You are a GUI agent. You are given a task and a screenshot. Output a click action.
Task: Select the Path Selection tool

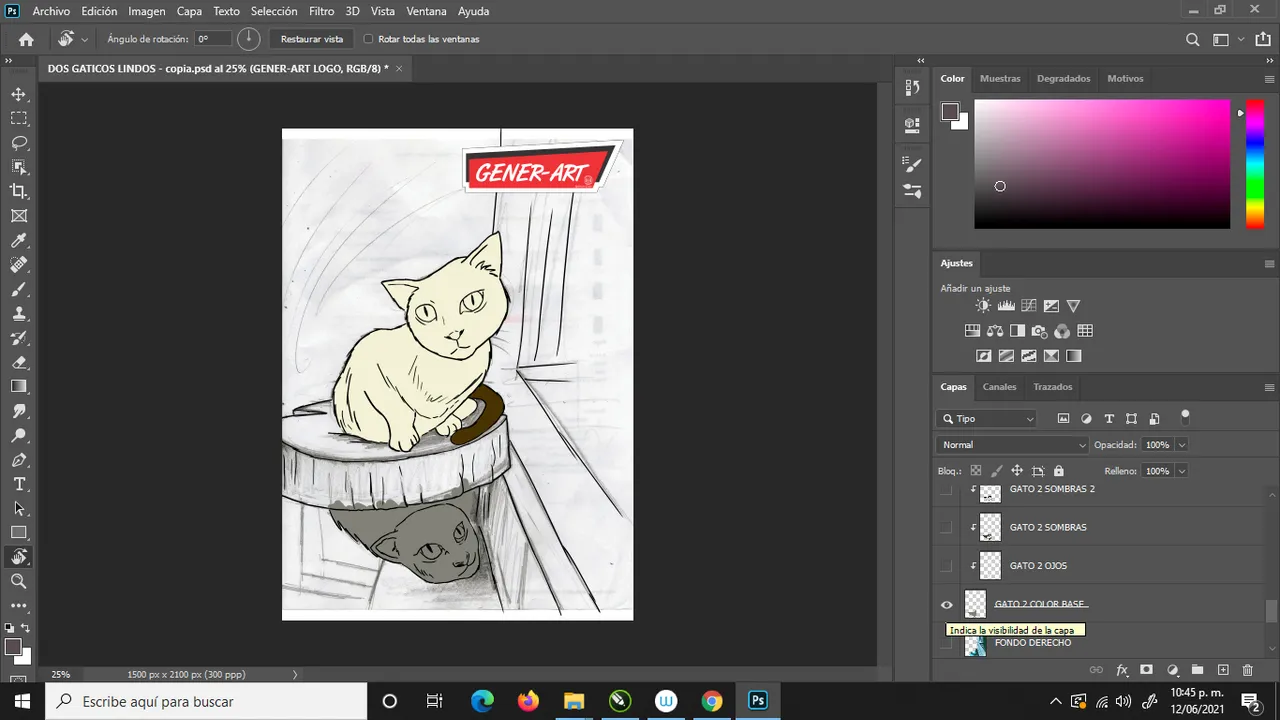[18, 508]
